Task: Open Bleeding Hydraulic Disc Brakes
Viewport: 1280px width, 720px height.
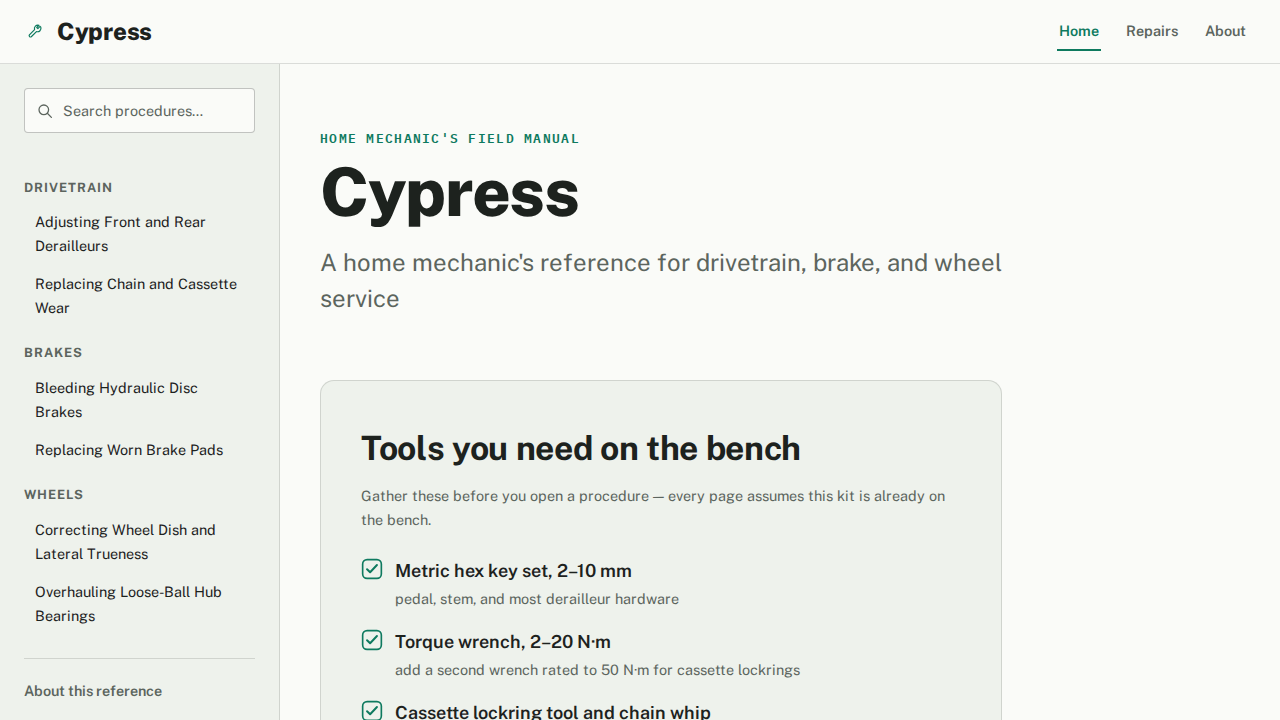Action: point(139,400)
